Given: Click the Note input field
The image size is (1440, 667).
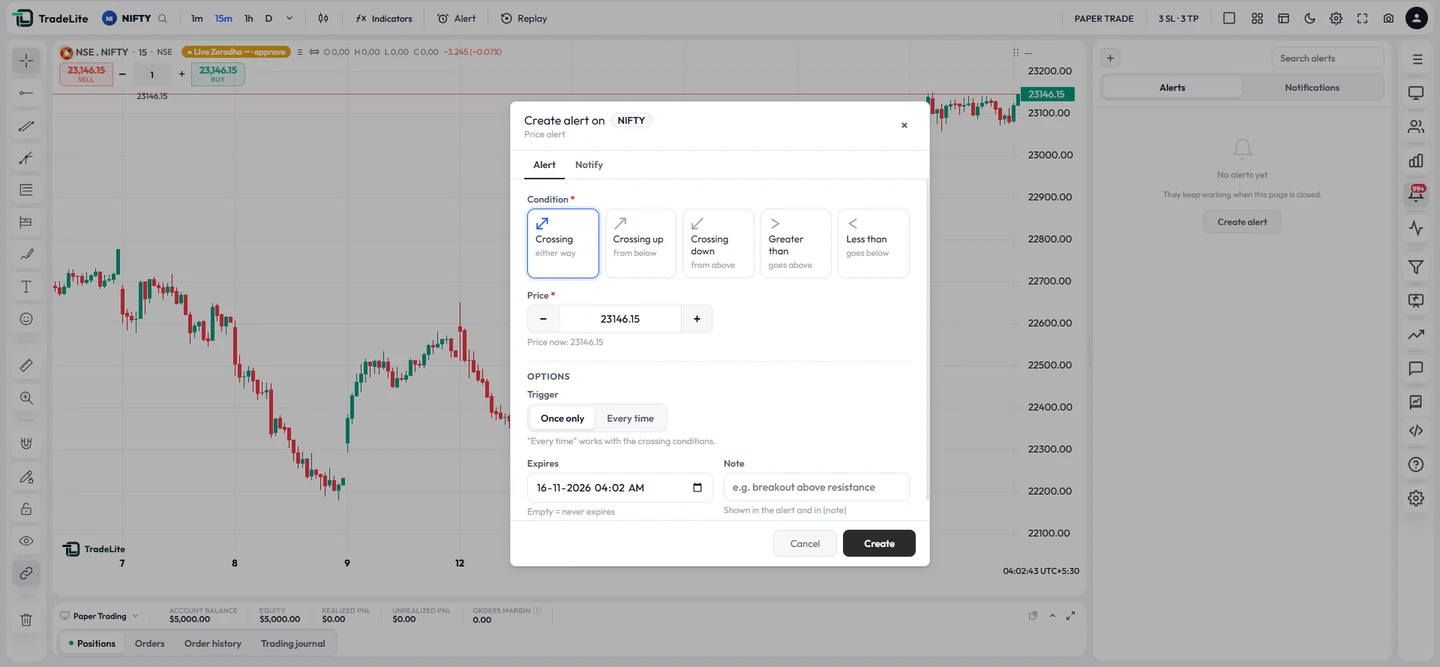Looking at the screenshot, I should 816,487.
